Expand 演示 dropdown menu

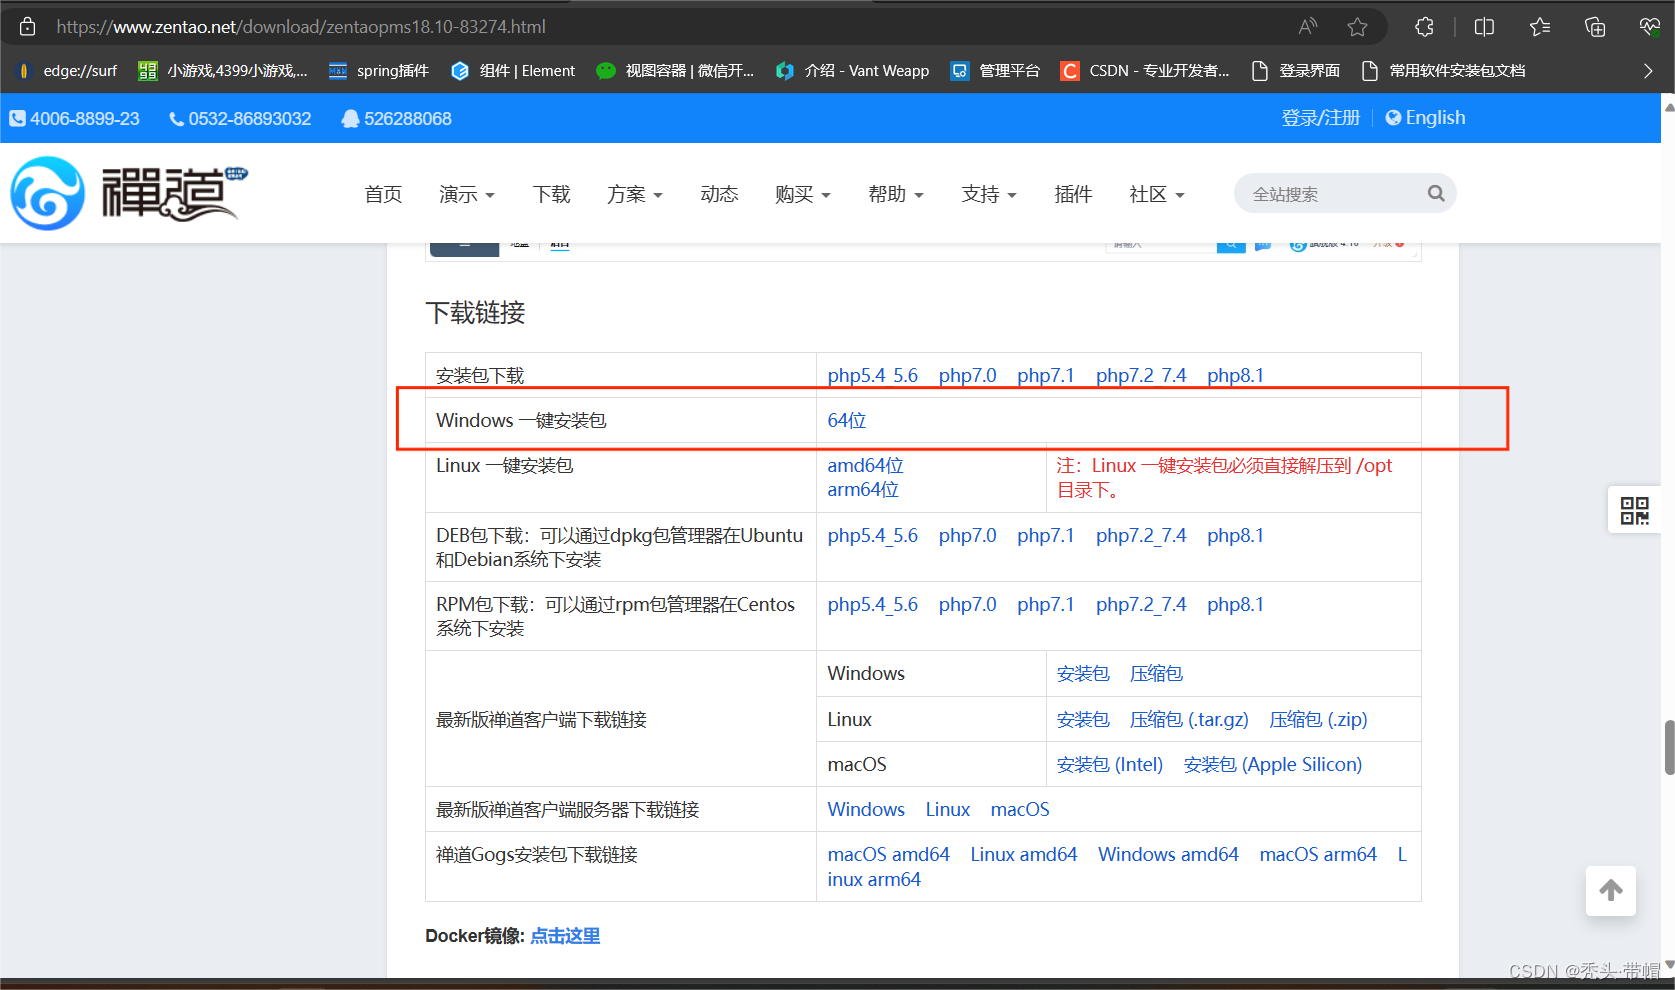coord(467,194)
